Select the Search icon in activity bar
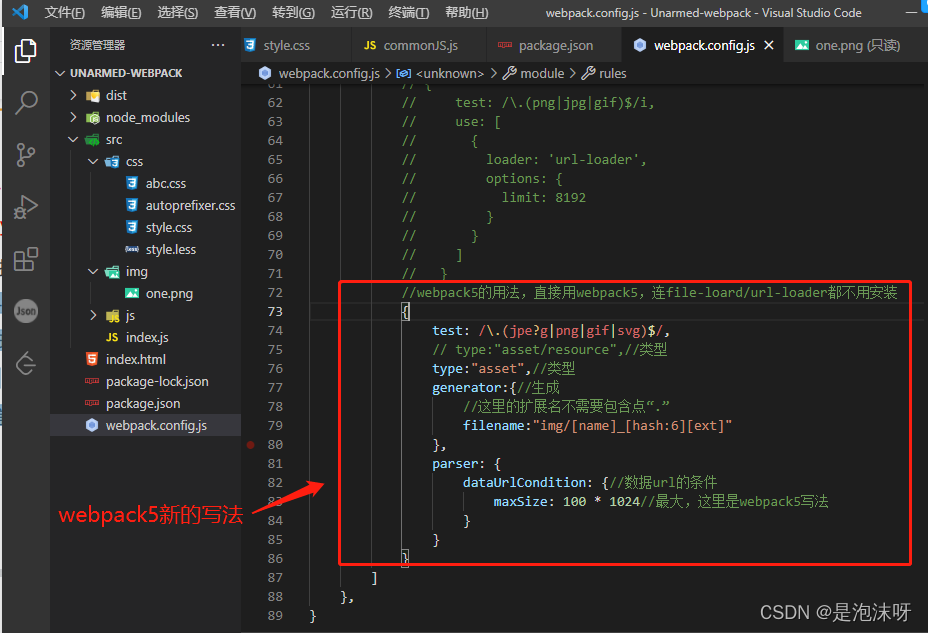The image size is (928, 633). 26,102
